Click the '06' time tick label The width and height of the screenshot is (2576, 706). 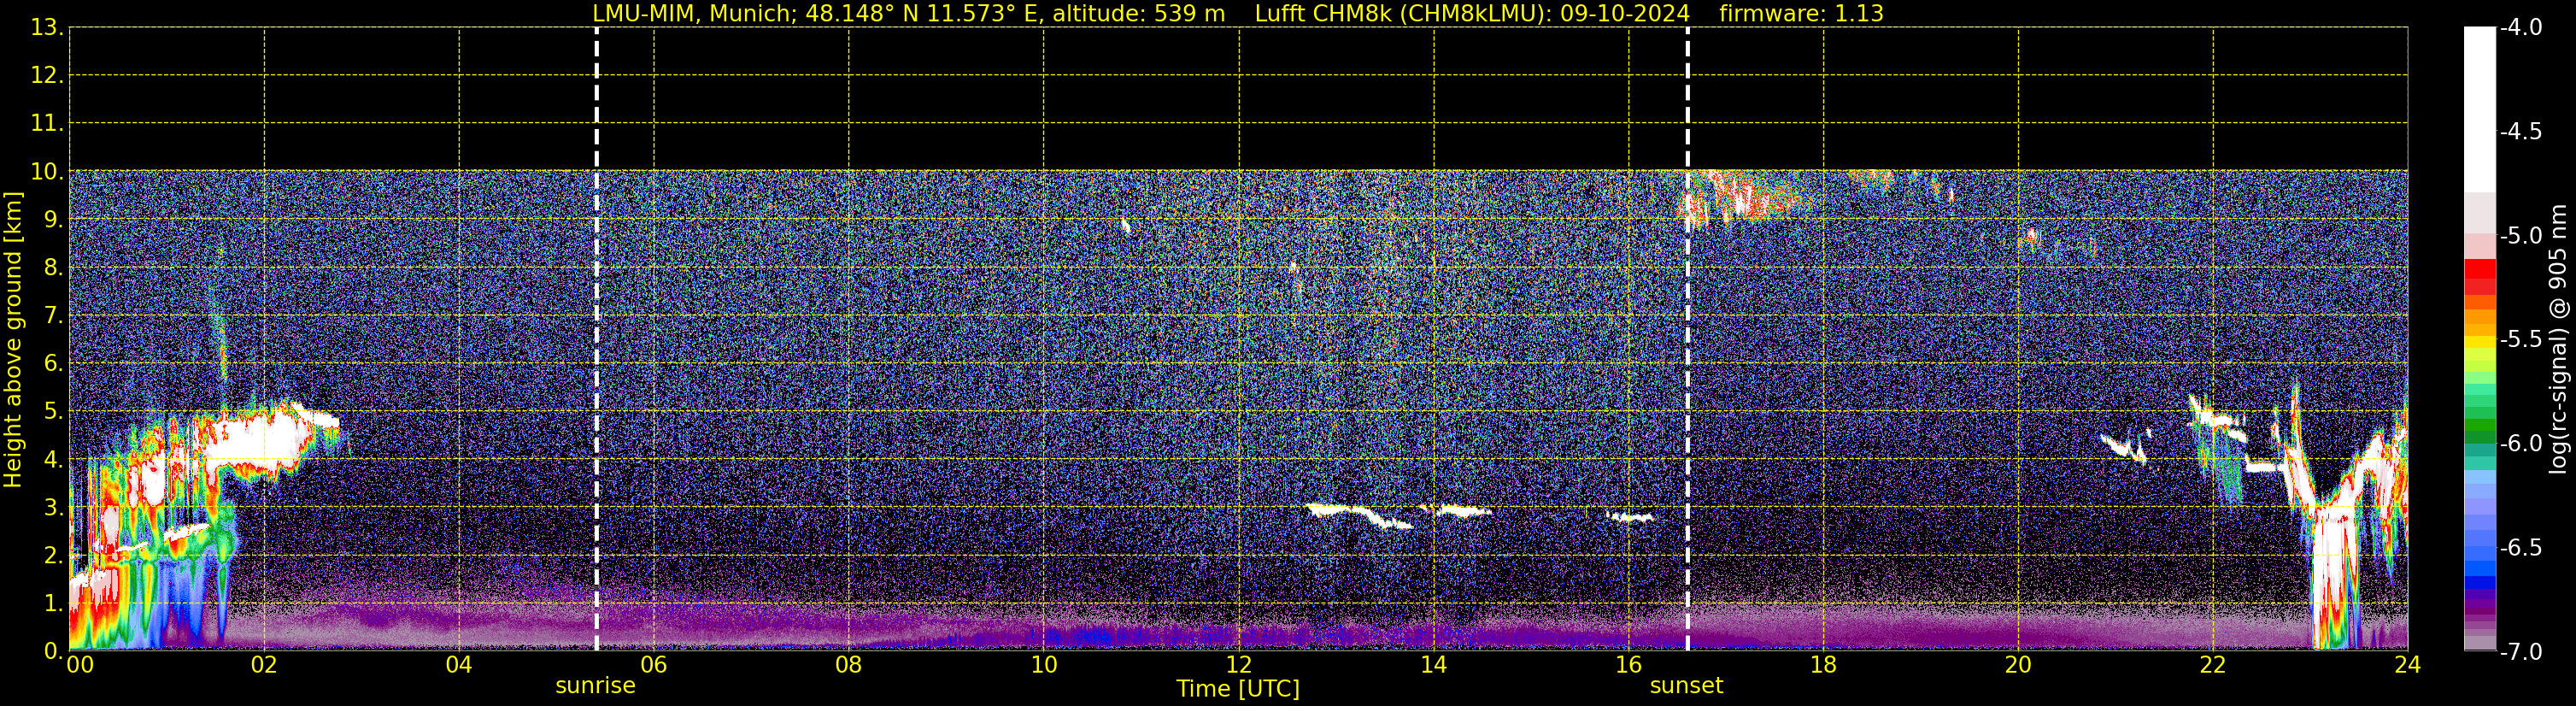pos(654,665)
